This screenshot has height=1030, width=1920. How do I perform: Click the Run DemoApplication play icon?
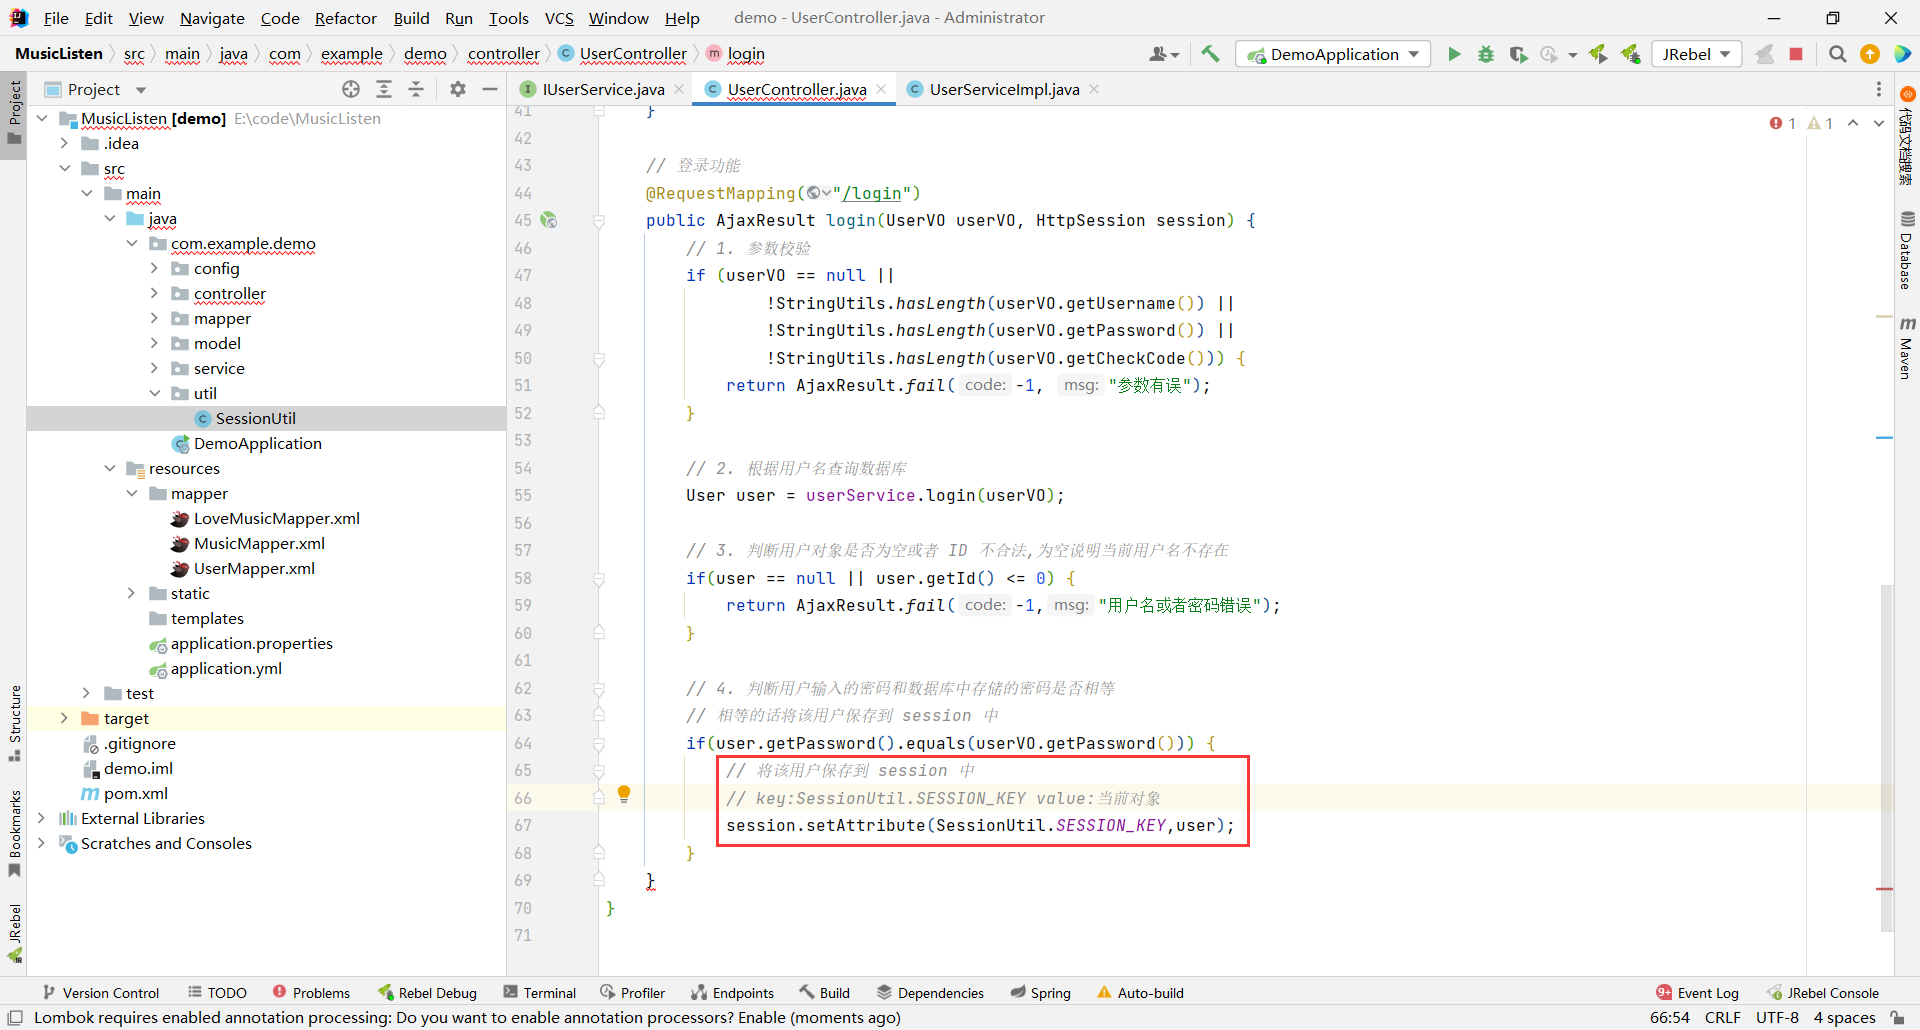(x=1454, y=54)
